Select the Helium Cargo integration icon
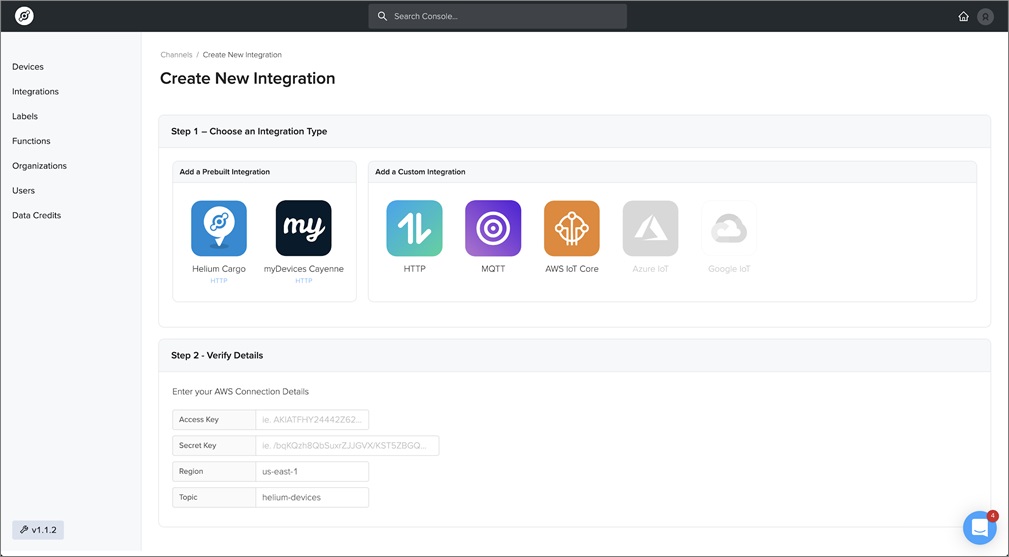 (219, 228)
